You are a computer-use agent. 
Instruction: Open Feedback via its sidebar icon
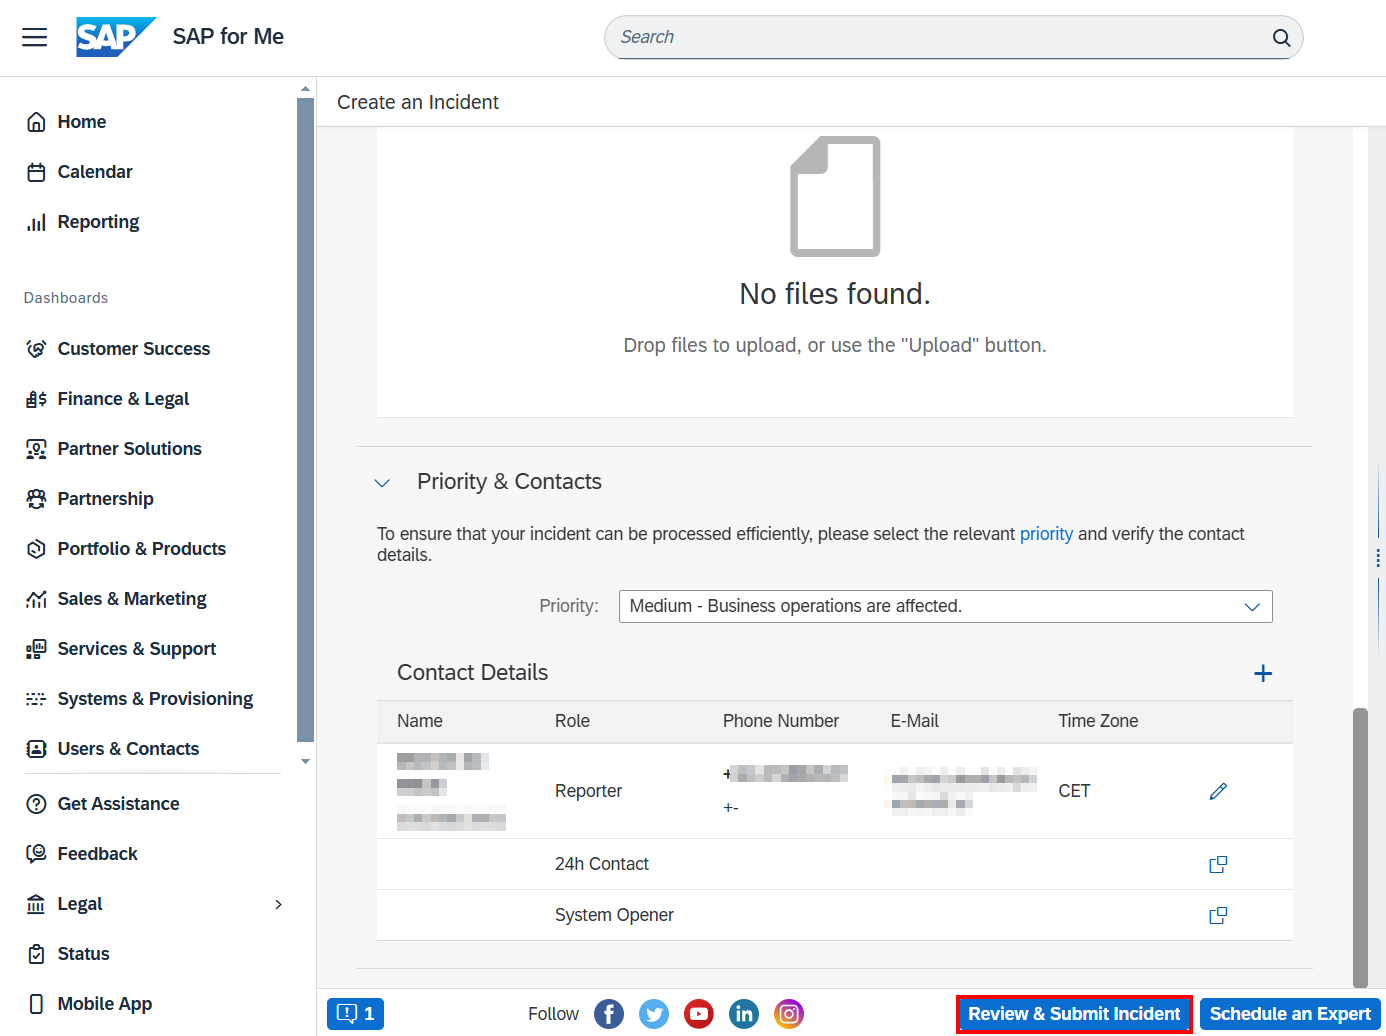[36, 853]
